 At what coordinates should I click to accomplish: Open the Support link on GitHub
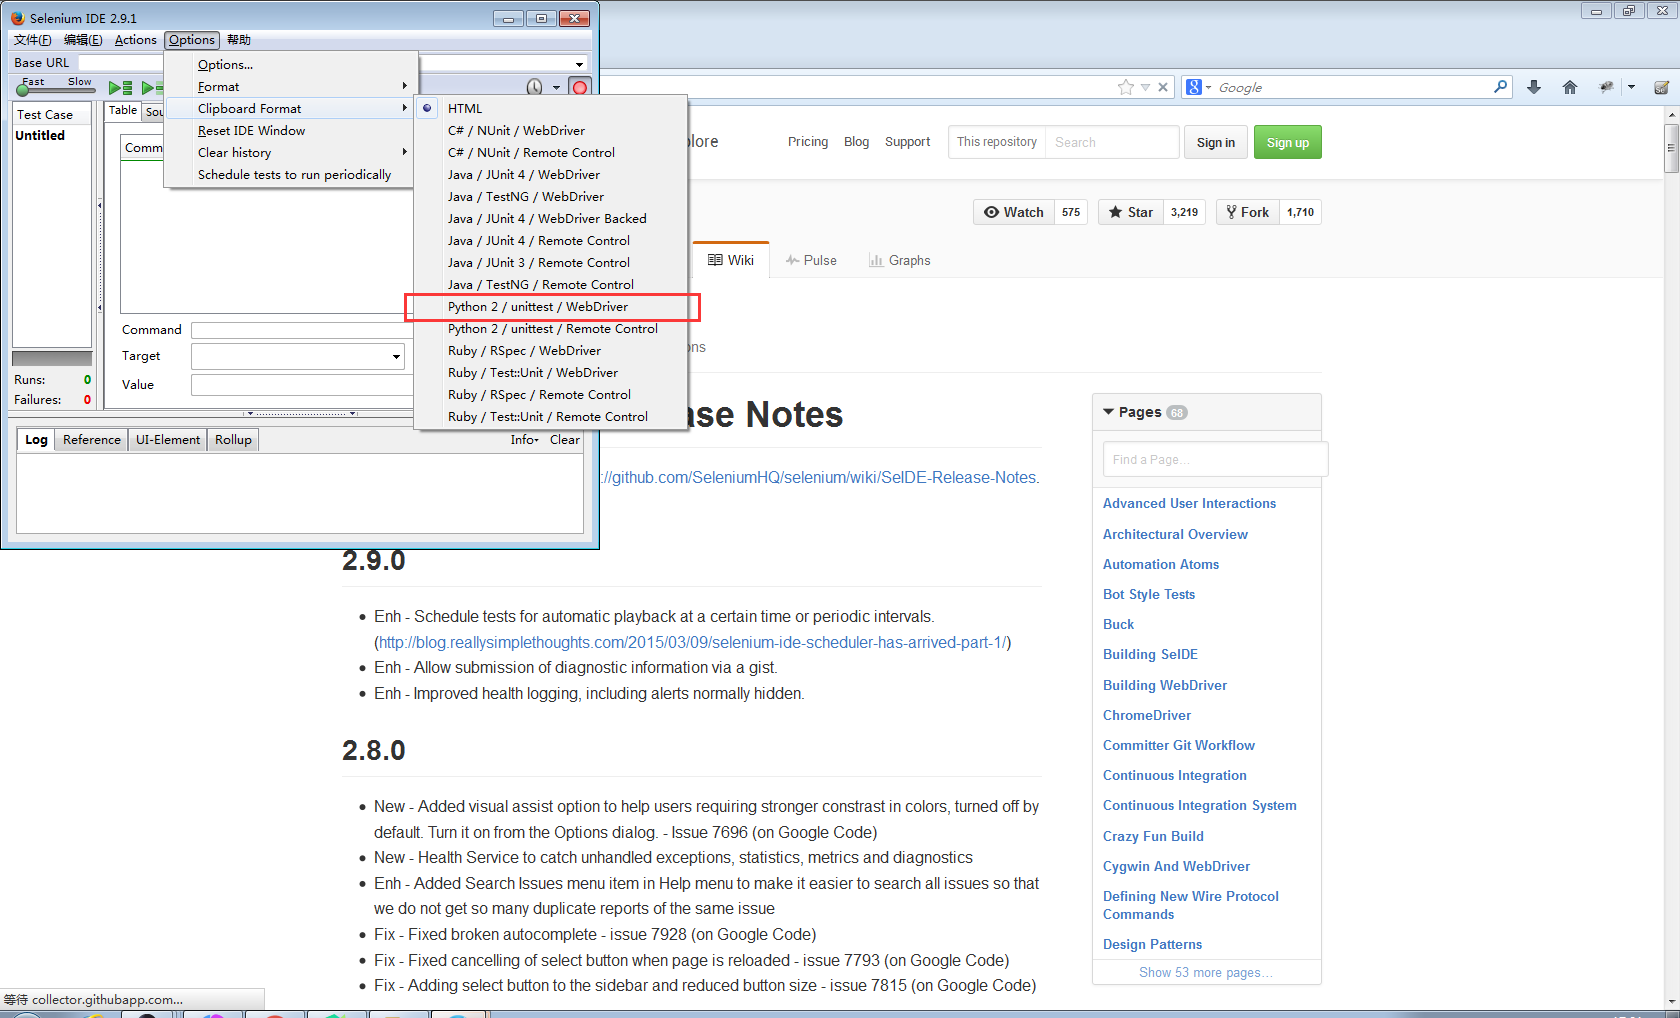click(907, 142)
